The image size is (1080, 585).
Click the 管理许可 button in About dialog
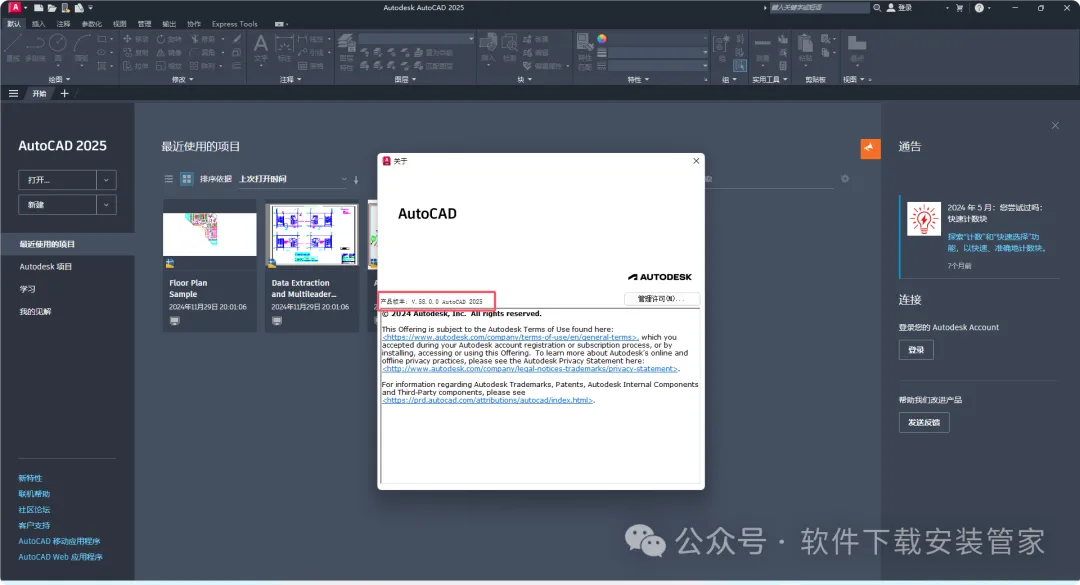pyautogui.click(x=662, y=299)
